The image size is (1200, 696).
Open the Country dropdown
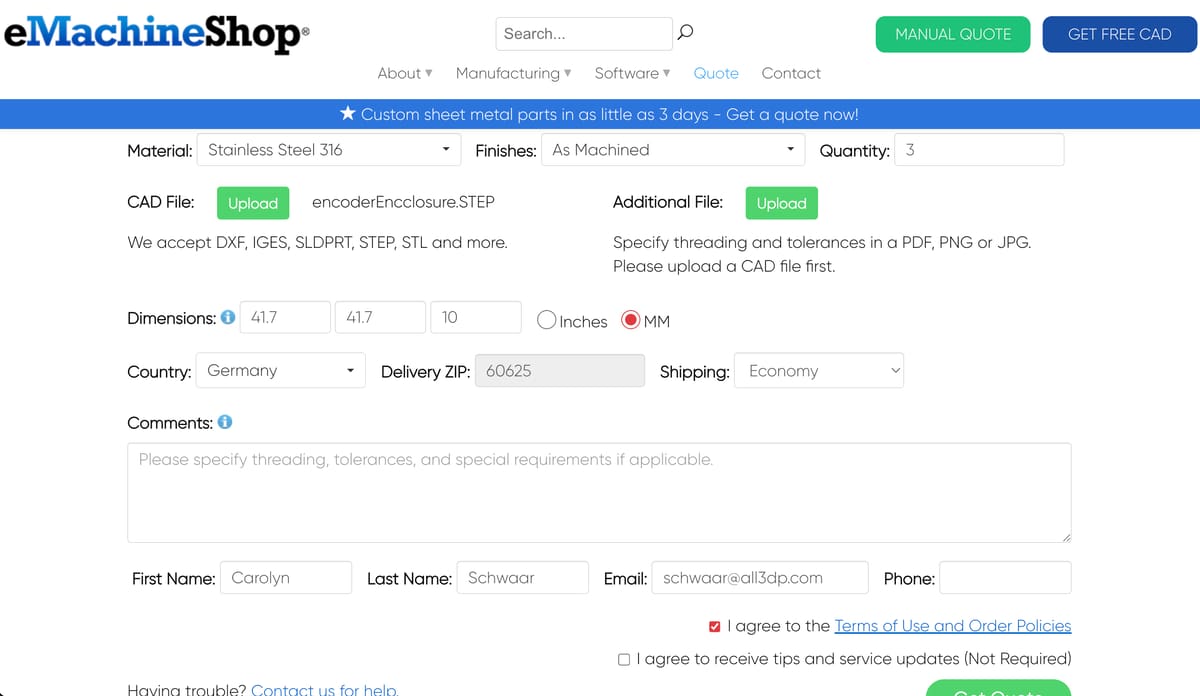[281, 371]
